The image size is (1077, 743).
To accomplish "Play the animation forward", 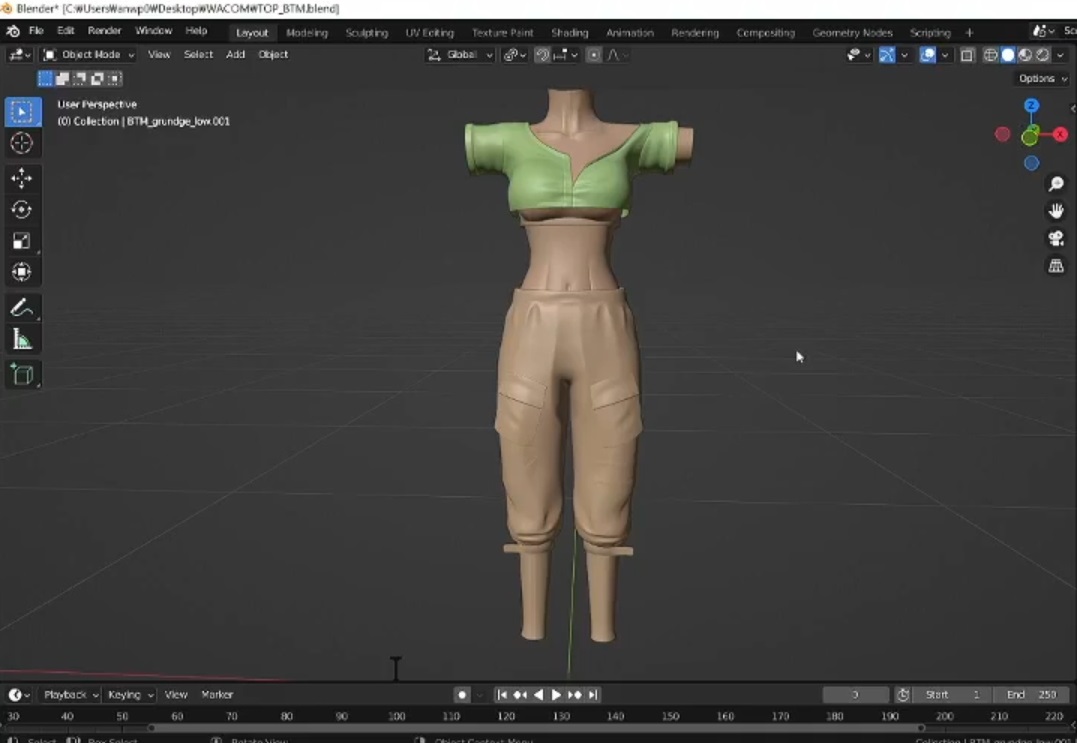I will [x=556, y=695].
